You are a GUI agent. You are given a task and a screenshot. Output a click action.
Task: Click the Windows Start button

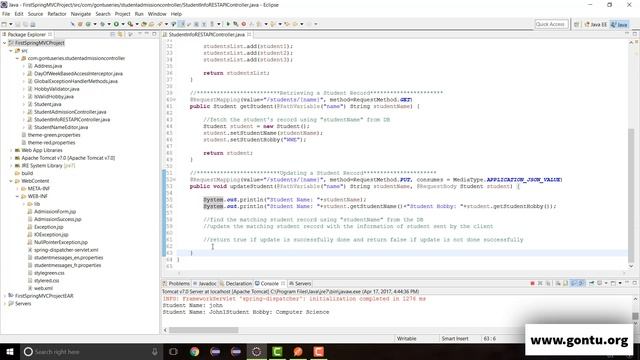tap(9, 351)
